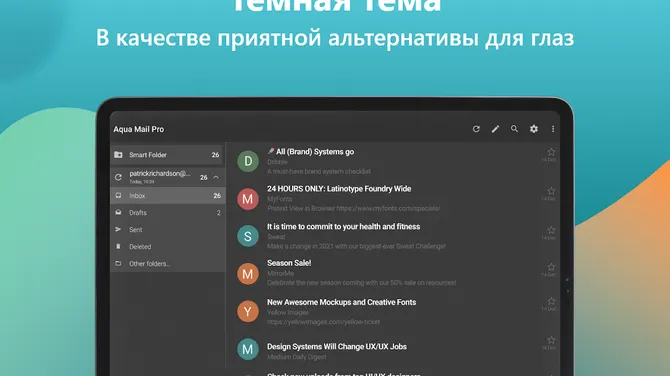Screen dimensions: 670x376
Task: Collapse the patrickrichardson account folder list
Action: click(x=216, y=177)
